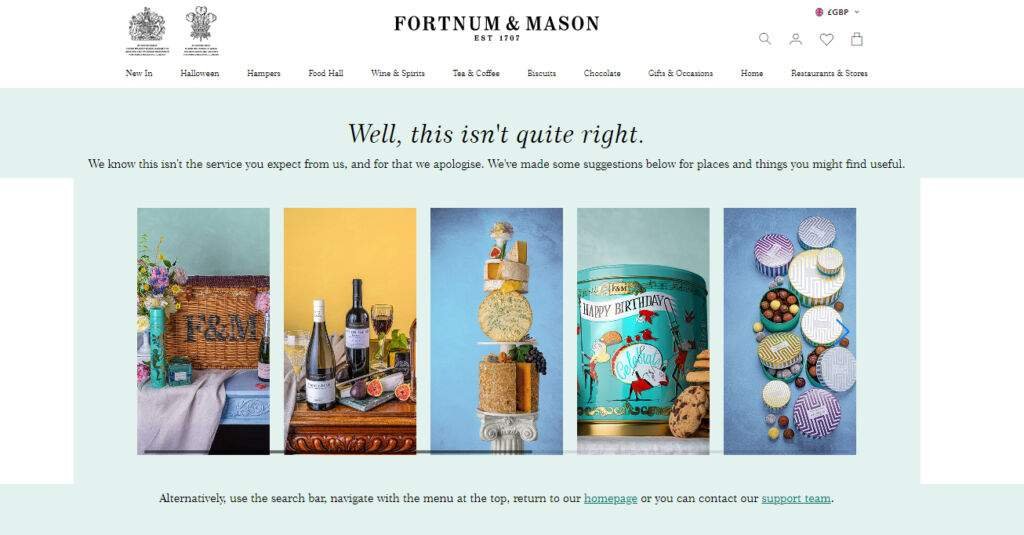The image size is (1024, 535).
Task: Click the royal warrant crest on the left
Action: pos(147,31)
